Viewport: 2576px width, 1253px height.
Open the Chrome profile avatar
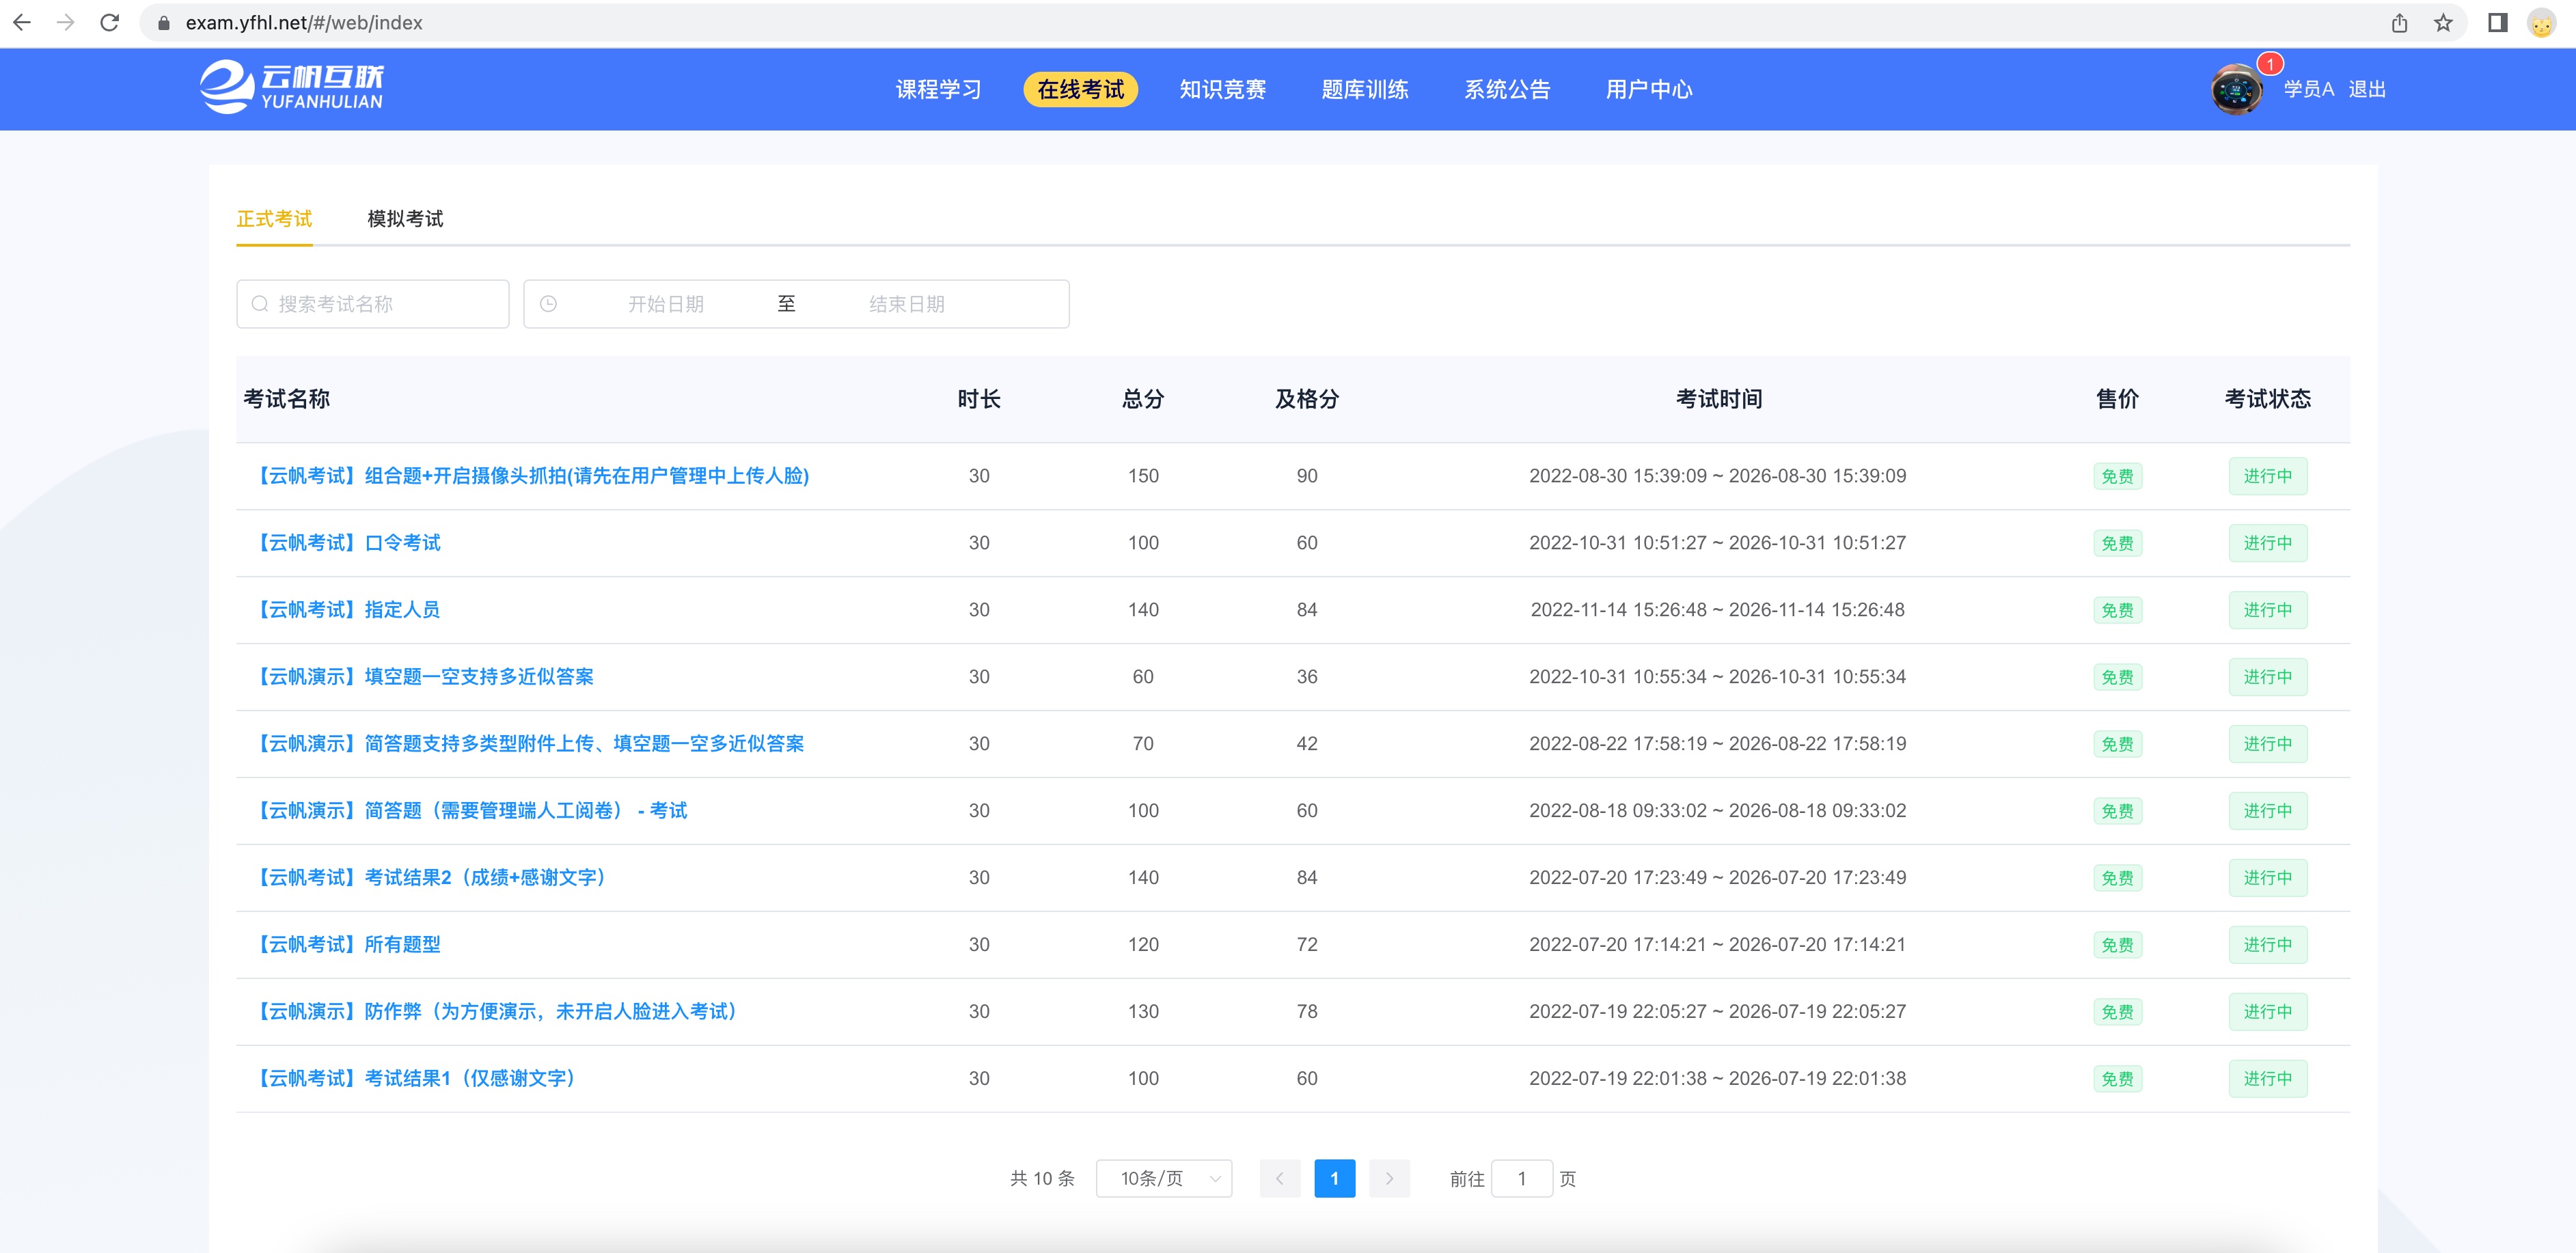(2541, 22)
